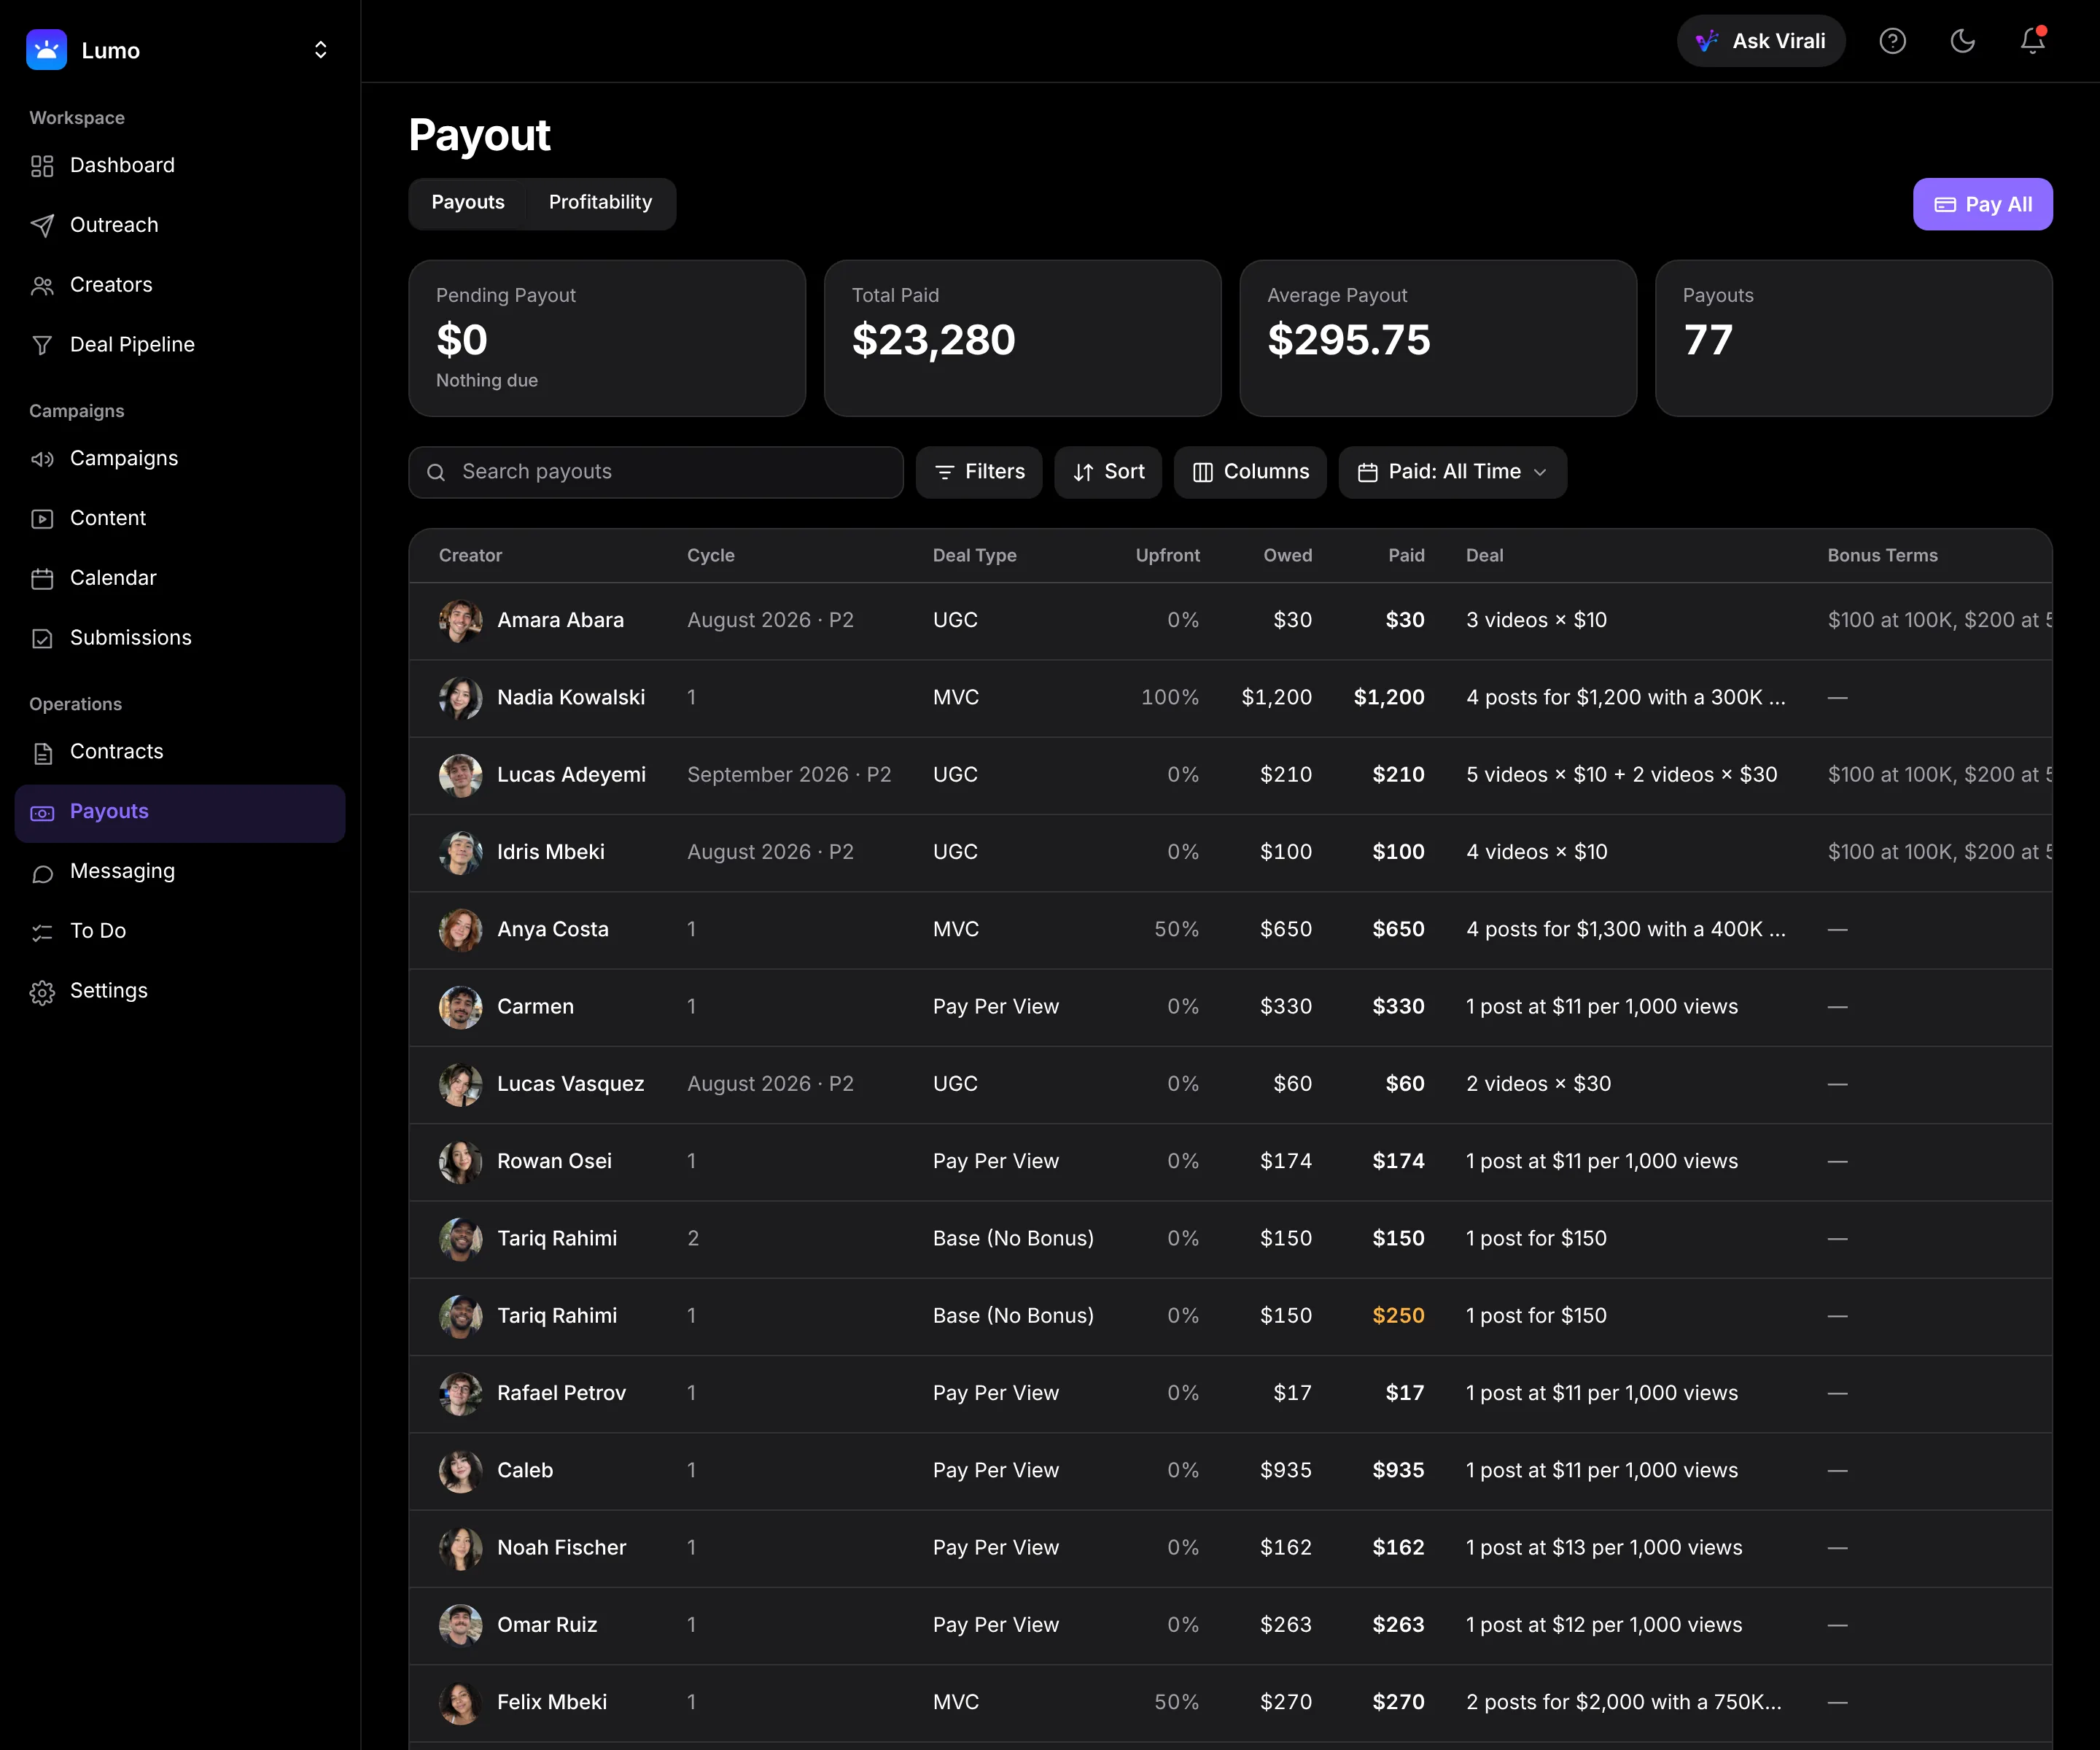Open the Content section
The width and height of the screenshot is (2100, 1750).
pyautogui.click(x=180, y=519)
